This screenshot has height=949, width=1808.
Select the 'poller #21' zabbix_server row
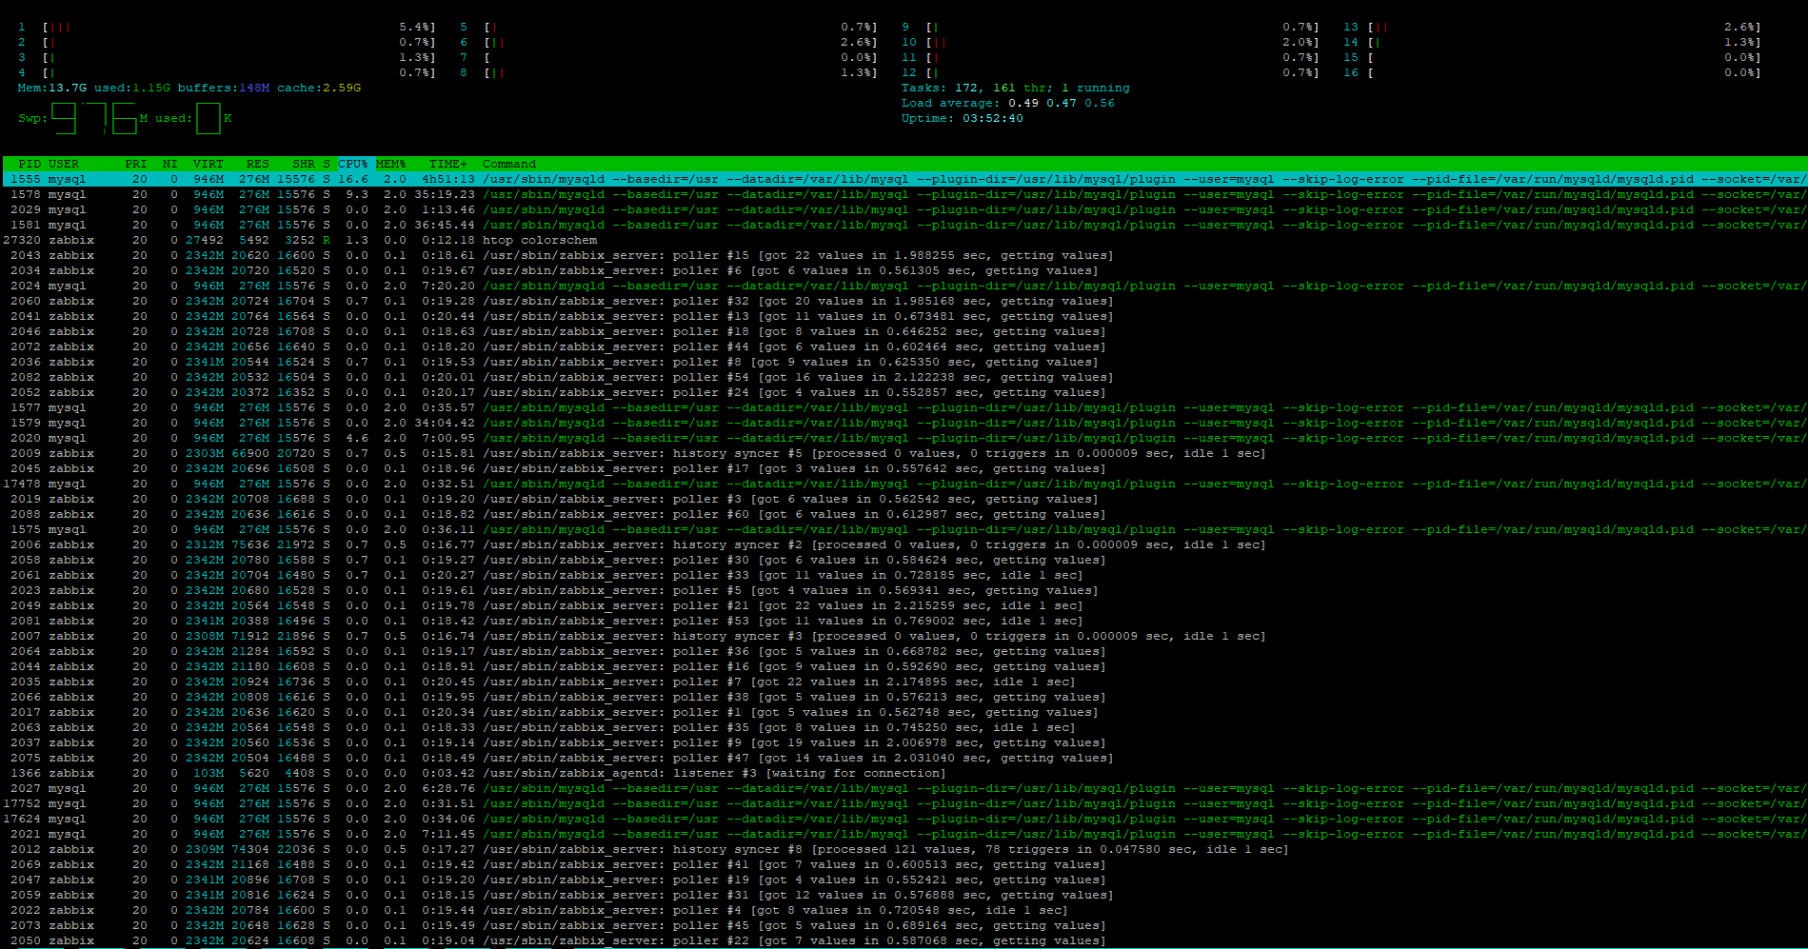tap(904, 605)
